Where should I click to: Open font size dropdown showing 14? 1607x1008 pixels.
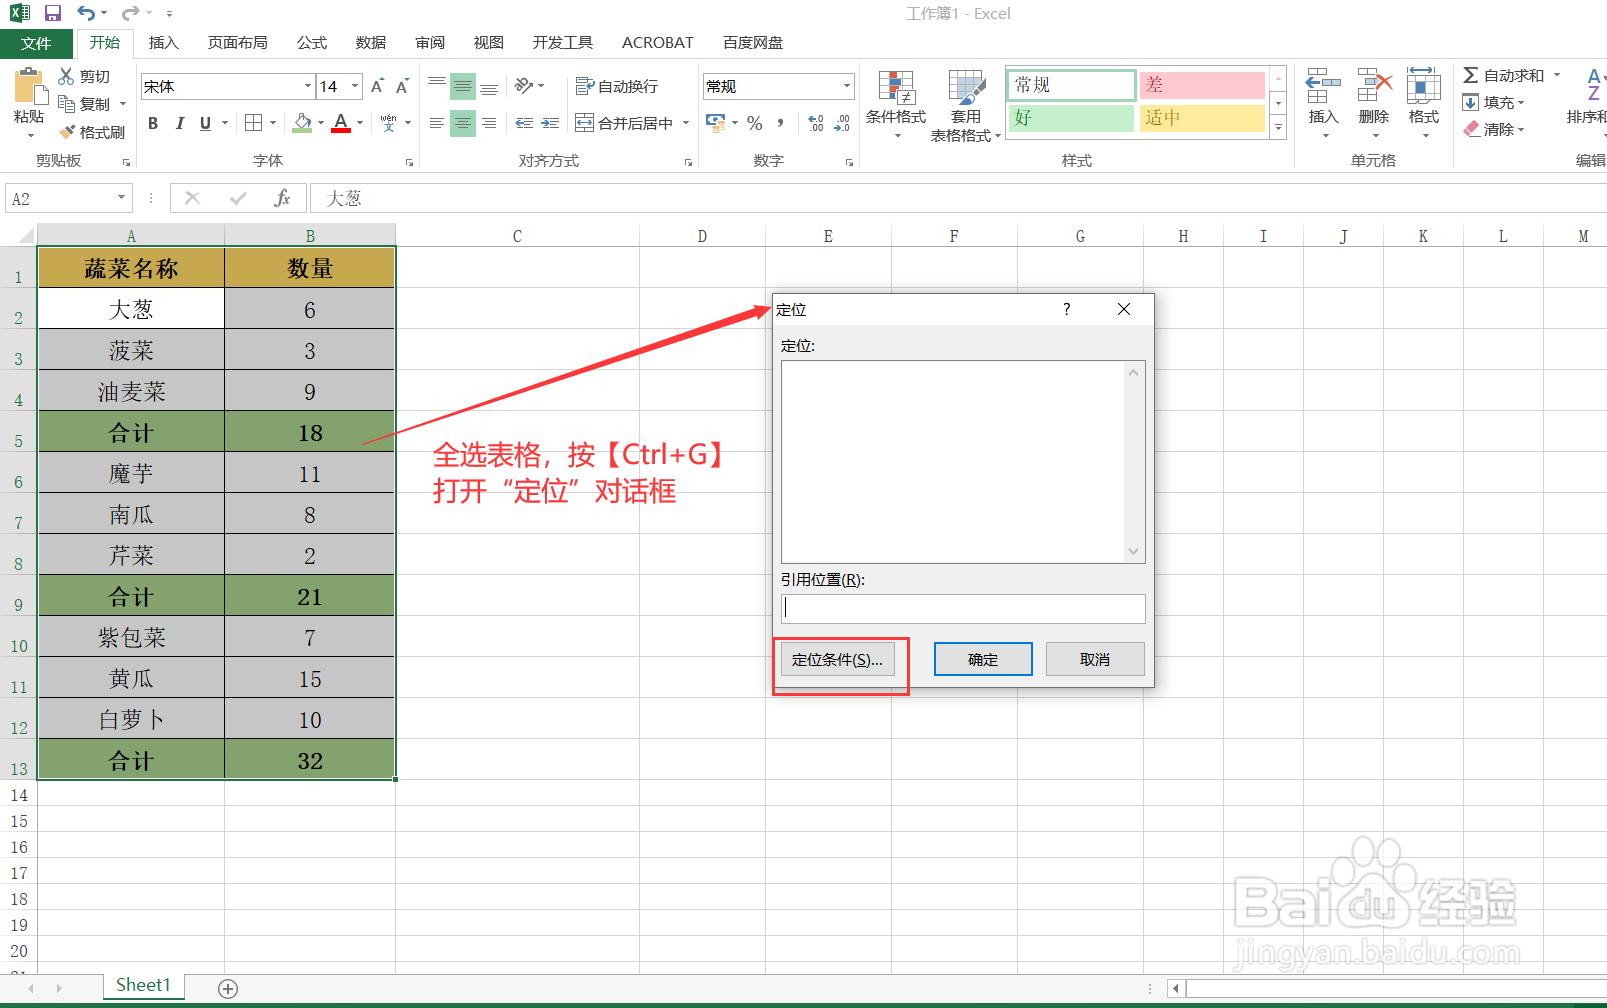[x=355, y=86]
